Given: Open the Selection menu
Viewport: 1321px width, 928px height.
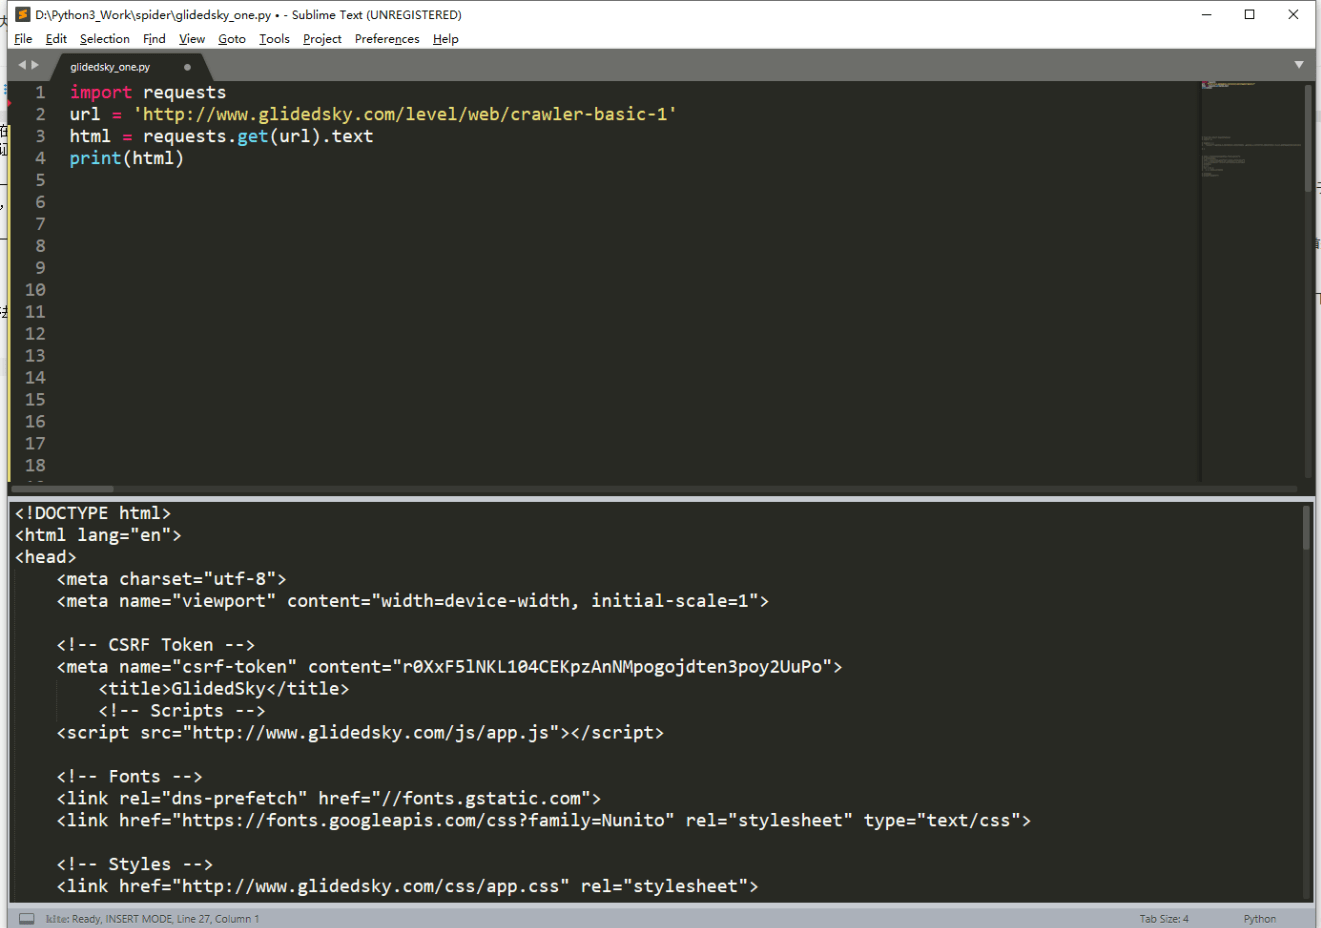Looking at the screenshot, I should click(105, 39).
